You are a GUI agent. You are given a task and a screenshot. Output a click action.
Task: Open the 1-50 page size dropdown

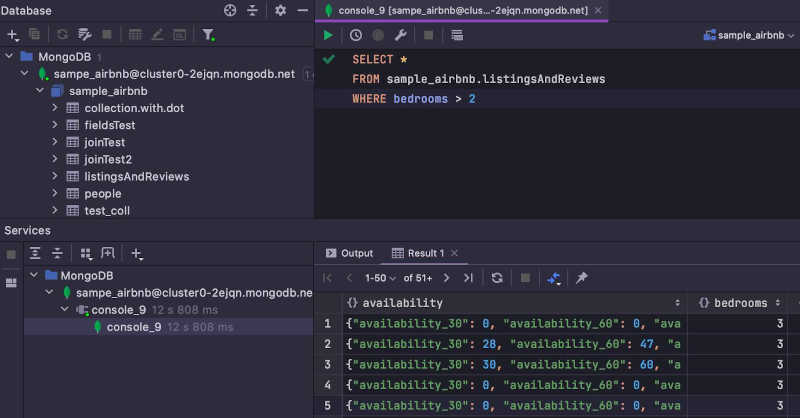380,278
